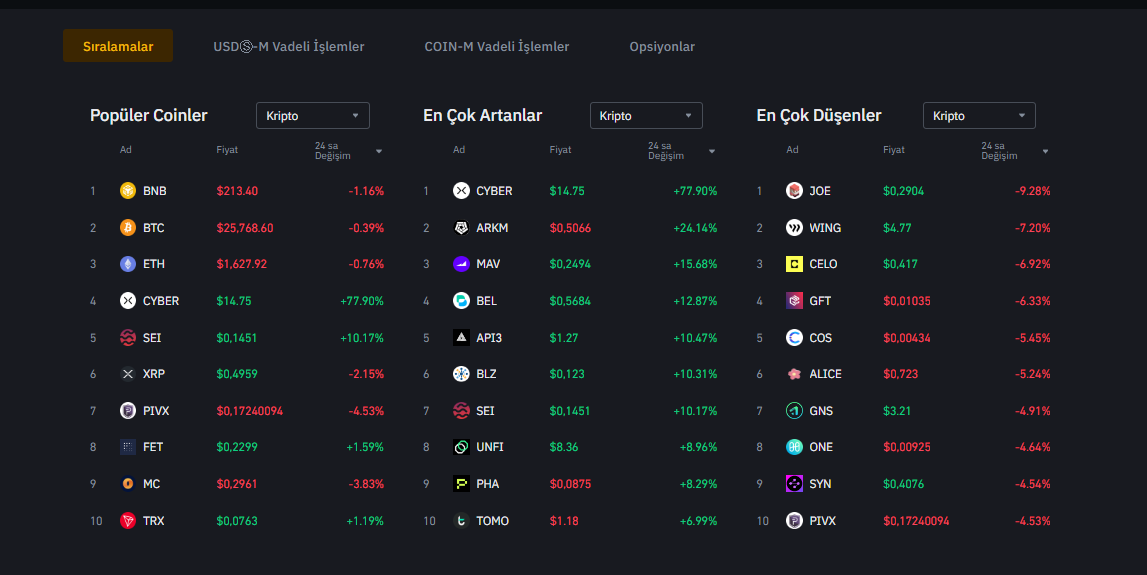Screen dimensions: 1147x575
Task: Click CYBER icon in En Çok Artanlar list
Action: (x=462, y=191)
